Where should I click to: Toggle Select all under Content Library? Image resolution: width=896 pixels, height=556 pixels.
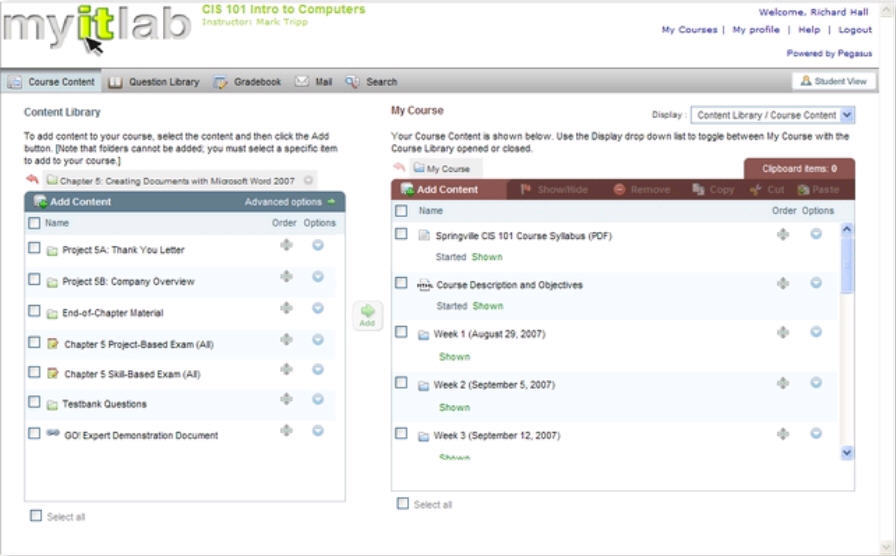[x=36, y=515]
